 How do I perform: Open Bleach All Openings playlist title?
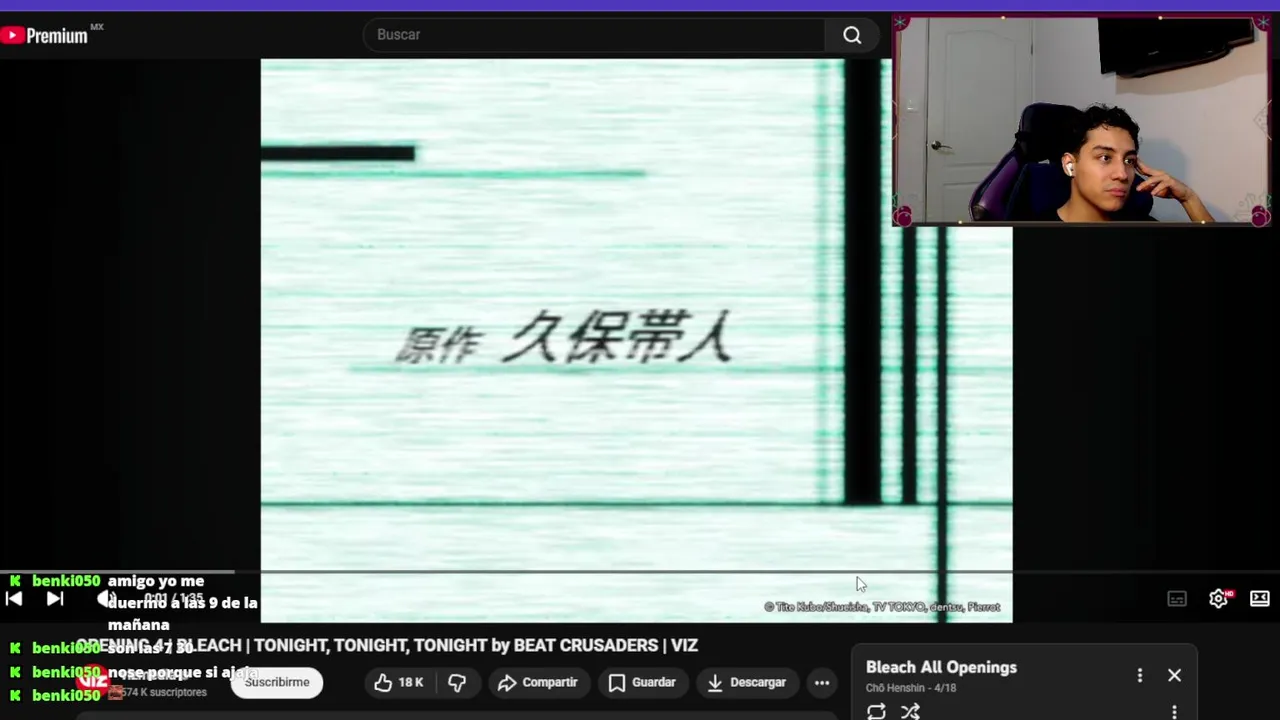coord(941,668)
